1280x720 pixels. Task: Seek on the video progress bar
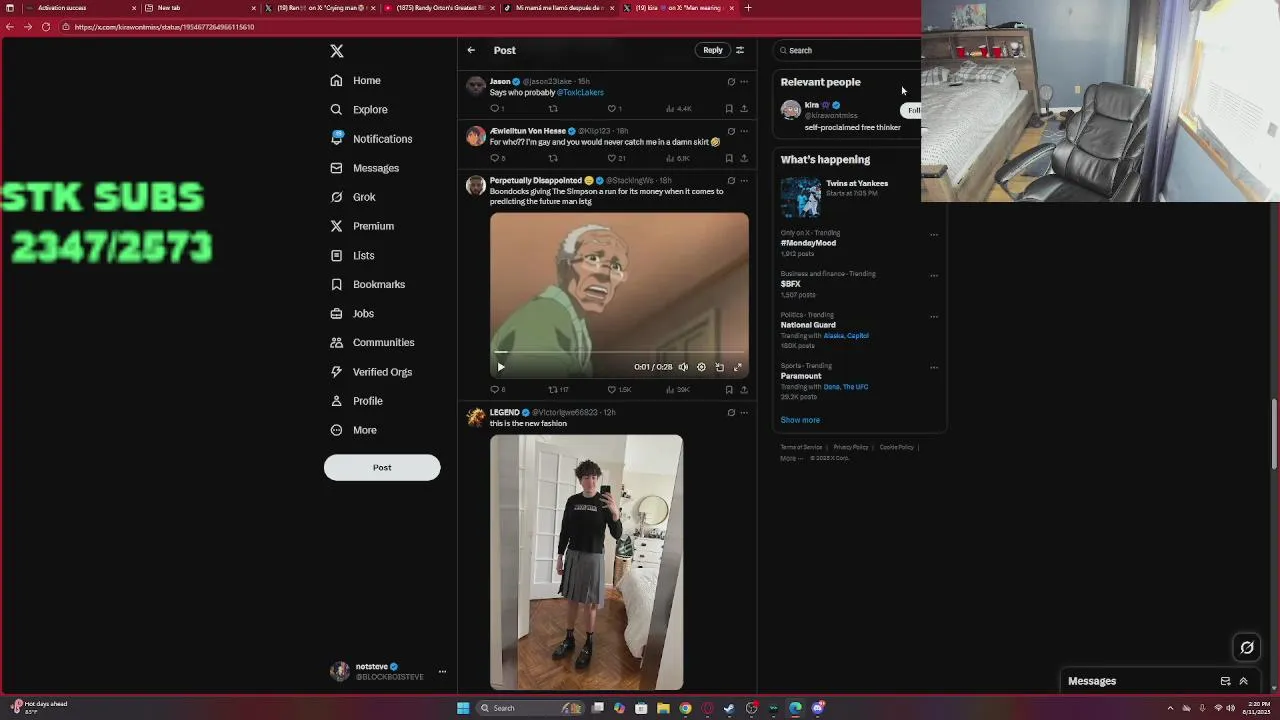coord(619,354)
